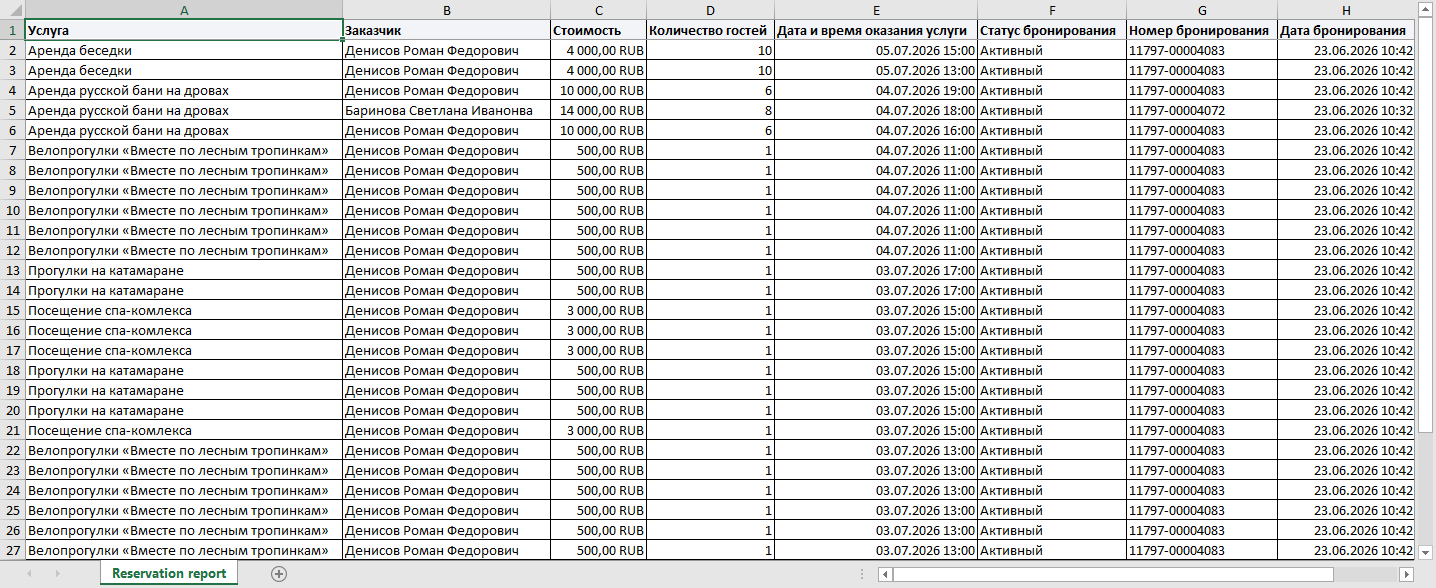Select row 21 header
The width and height of the screenshot is (1436, 588).
[12, 430]
